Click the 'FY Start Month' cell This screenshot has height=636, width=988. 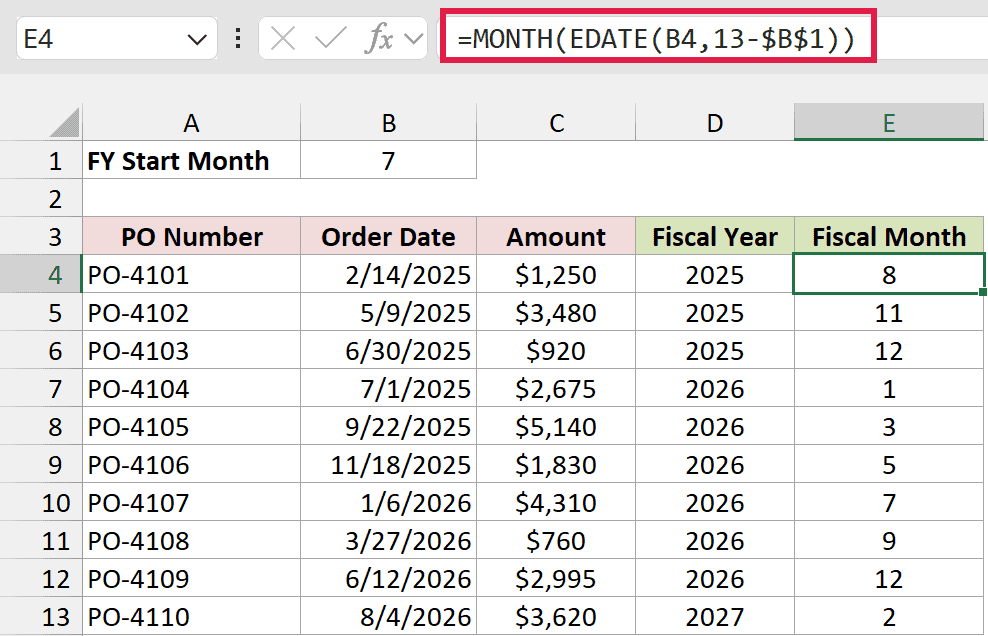pos(192,161)
